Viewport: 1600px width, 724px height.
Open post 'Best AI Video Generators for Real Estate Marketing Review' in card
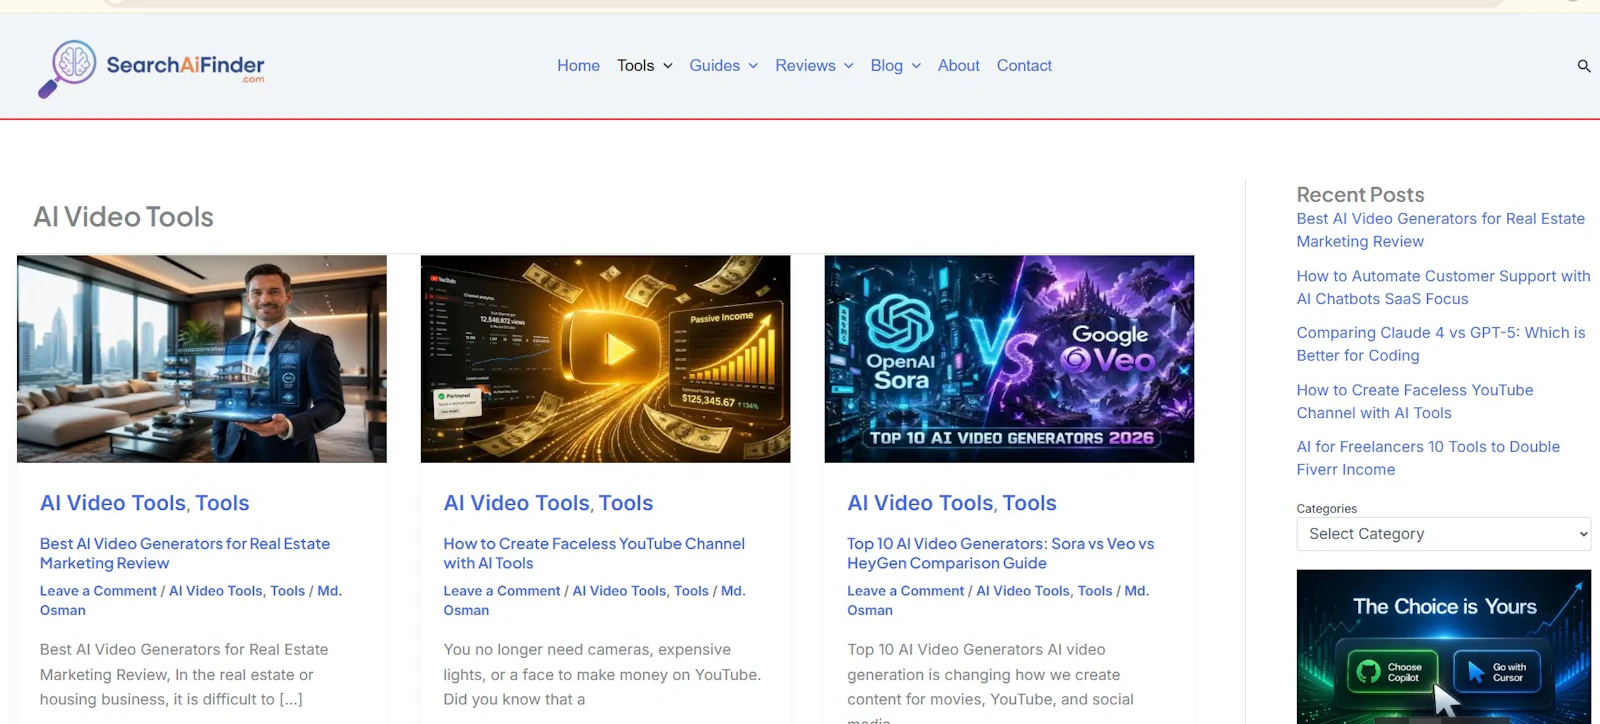(x=185, y=553)
